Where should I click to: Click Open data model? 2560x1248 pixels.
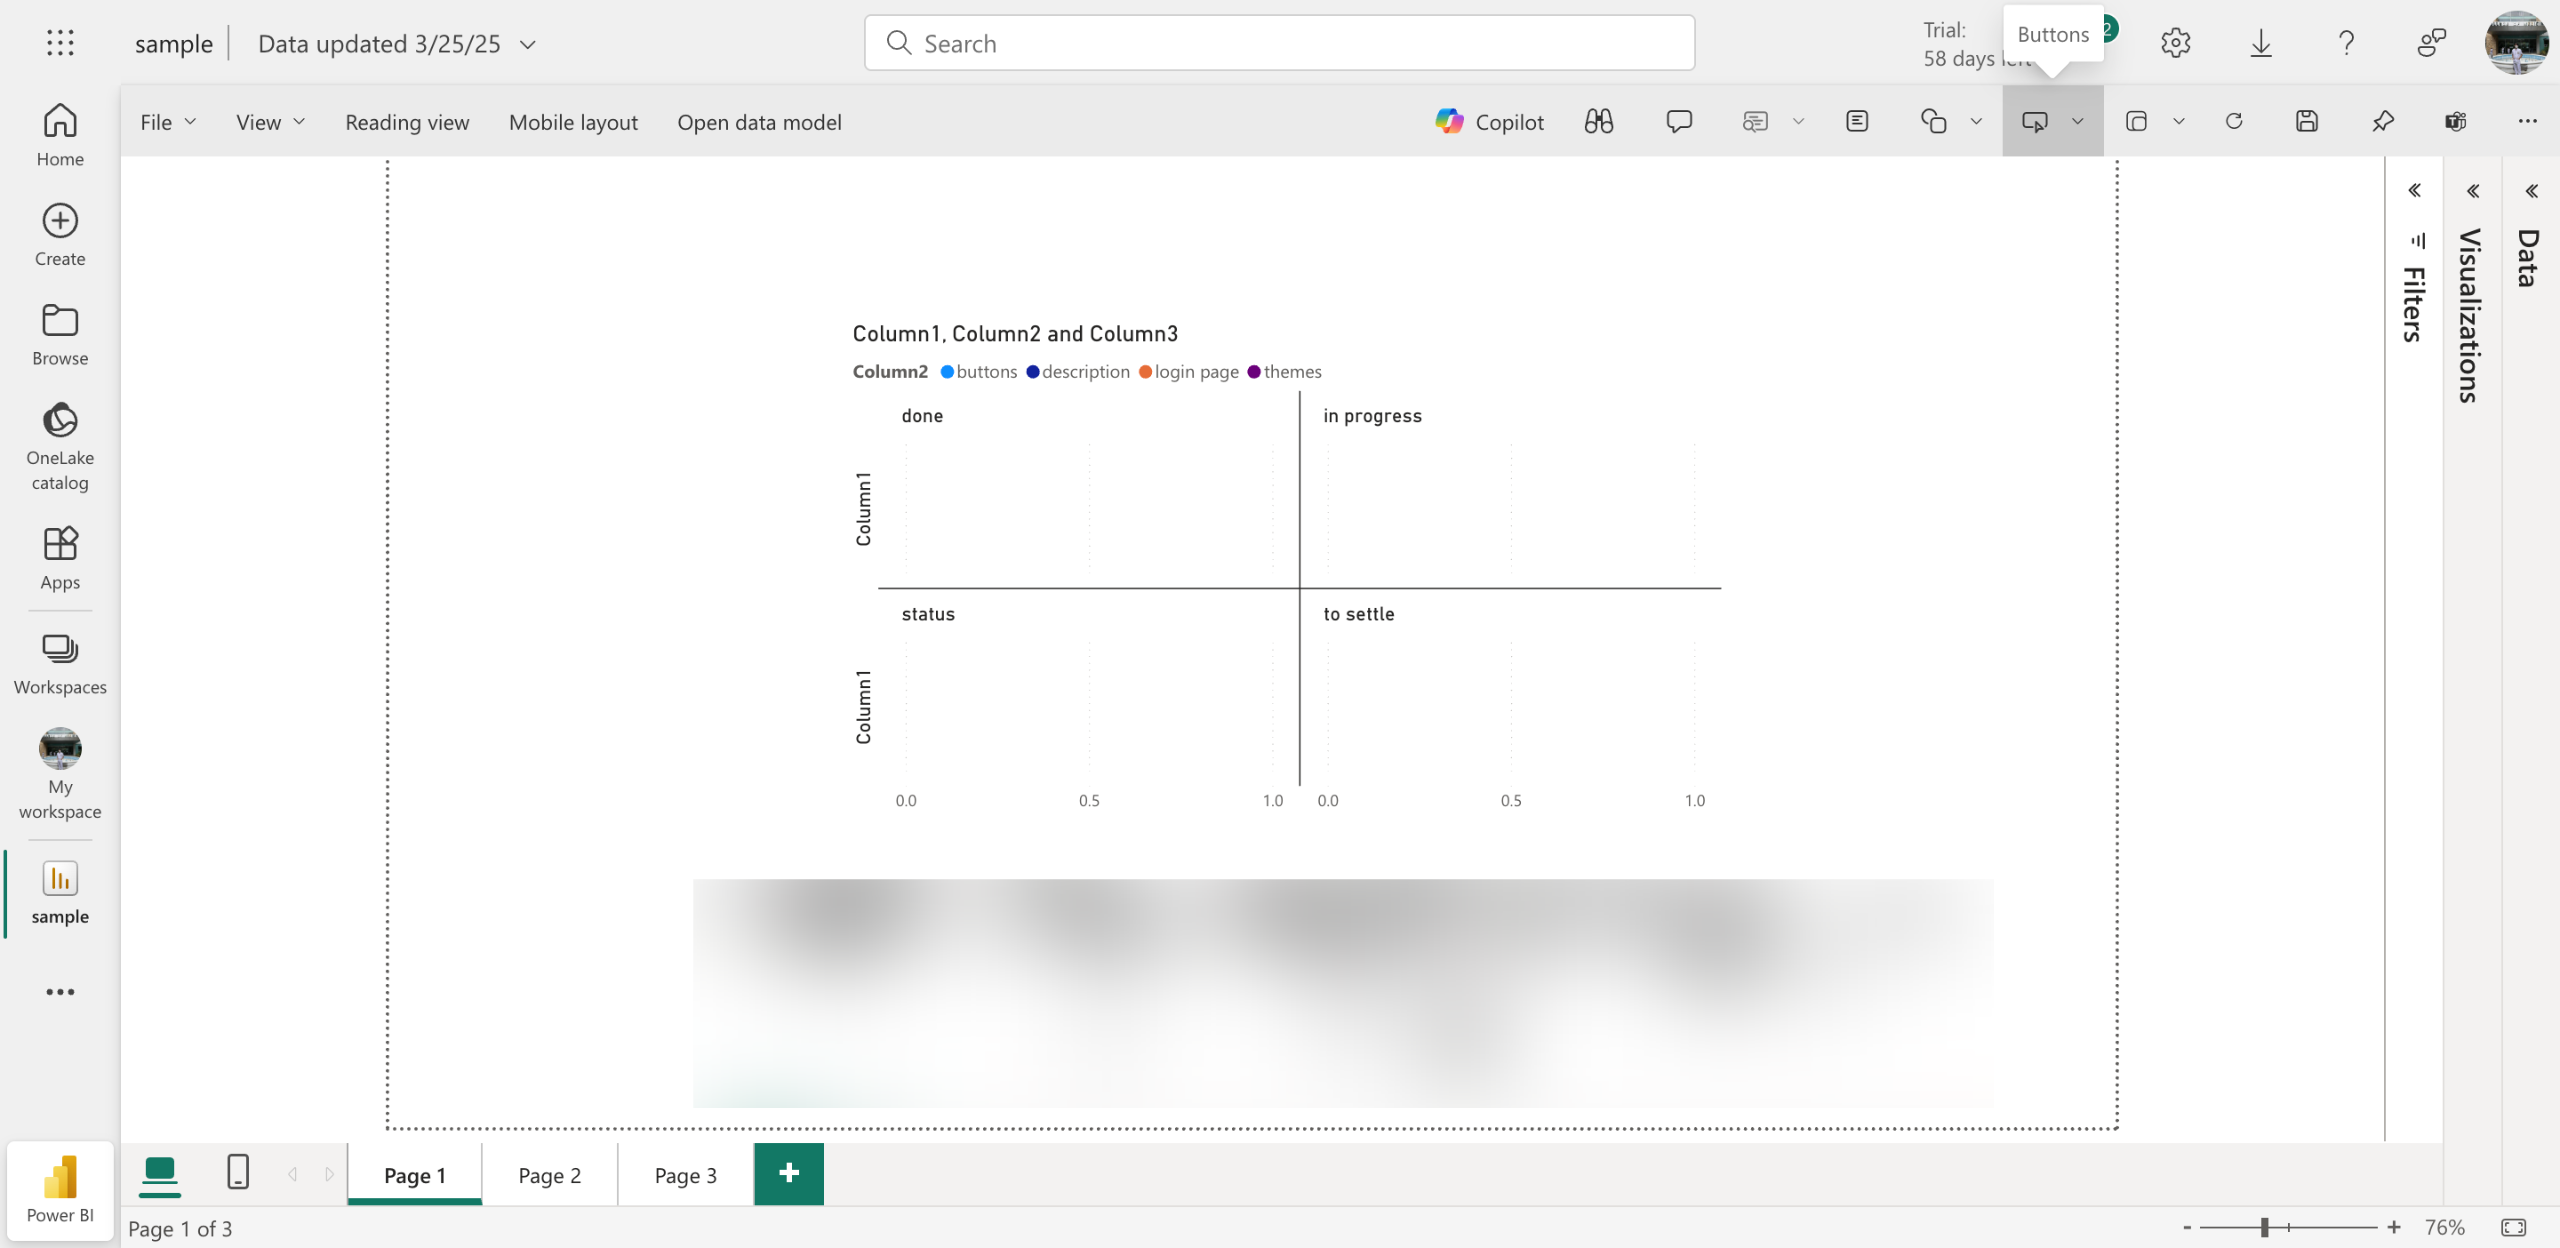coord(759,122)
